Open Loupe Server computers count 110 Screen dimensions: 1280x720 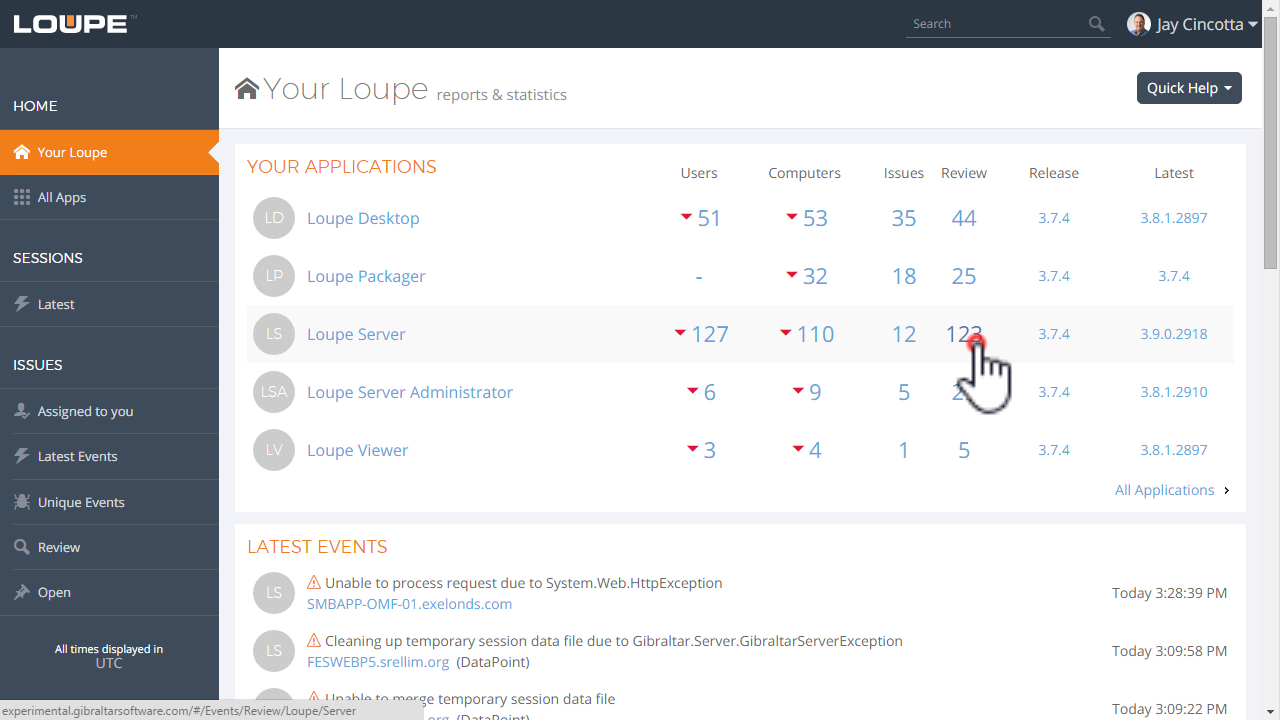pos(815,334)
